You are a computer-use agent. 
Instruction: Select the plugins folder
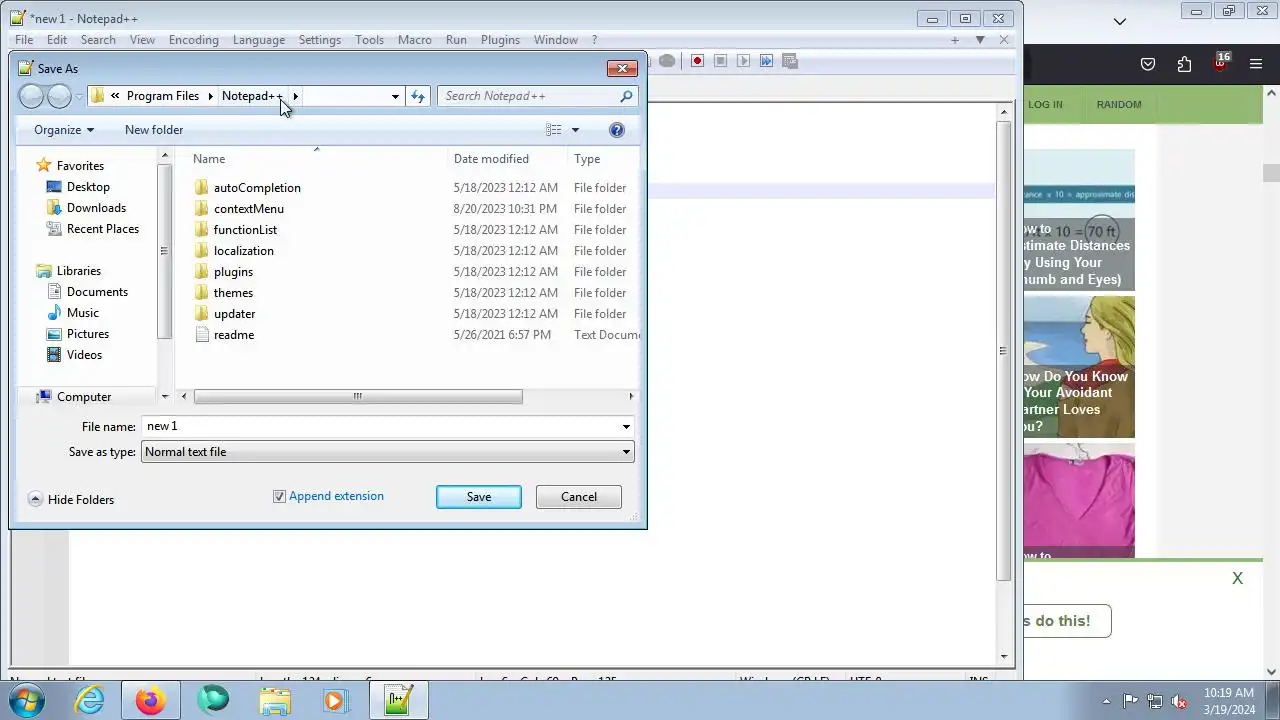[x=233, y=272]
